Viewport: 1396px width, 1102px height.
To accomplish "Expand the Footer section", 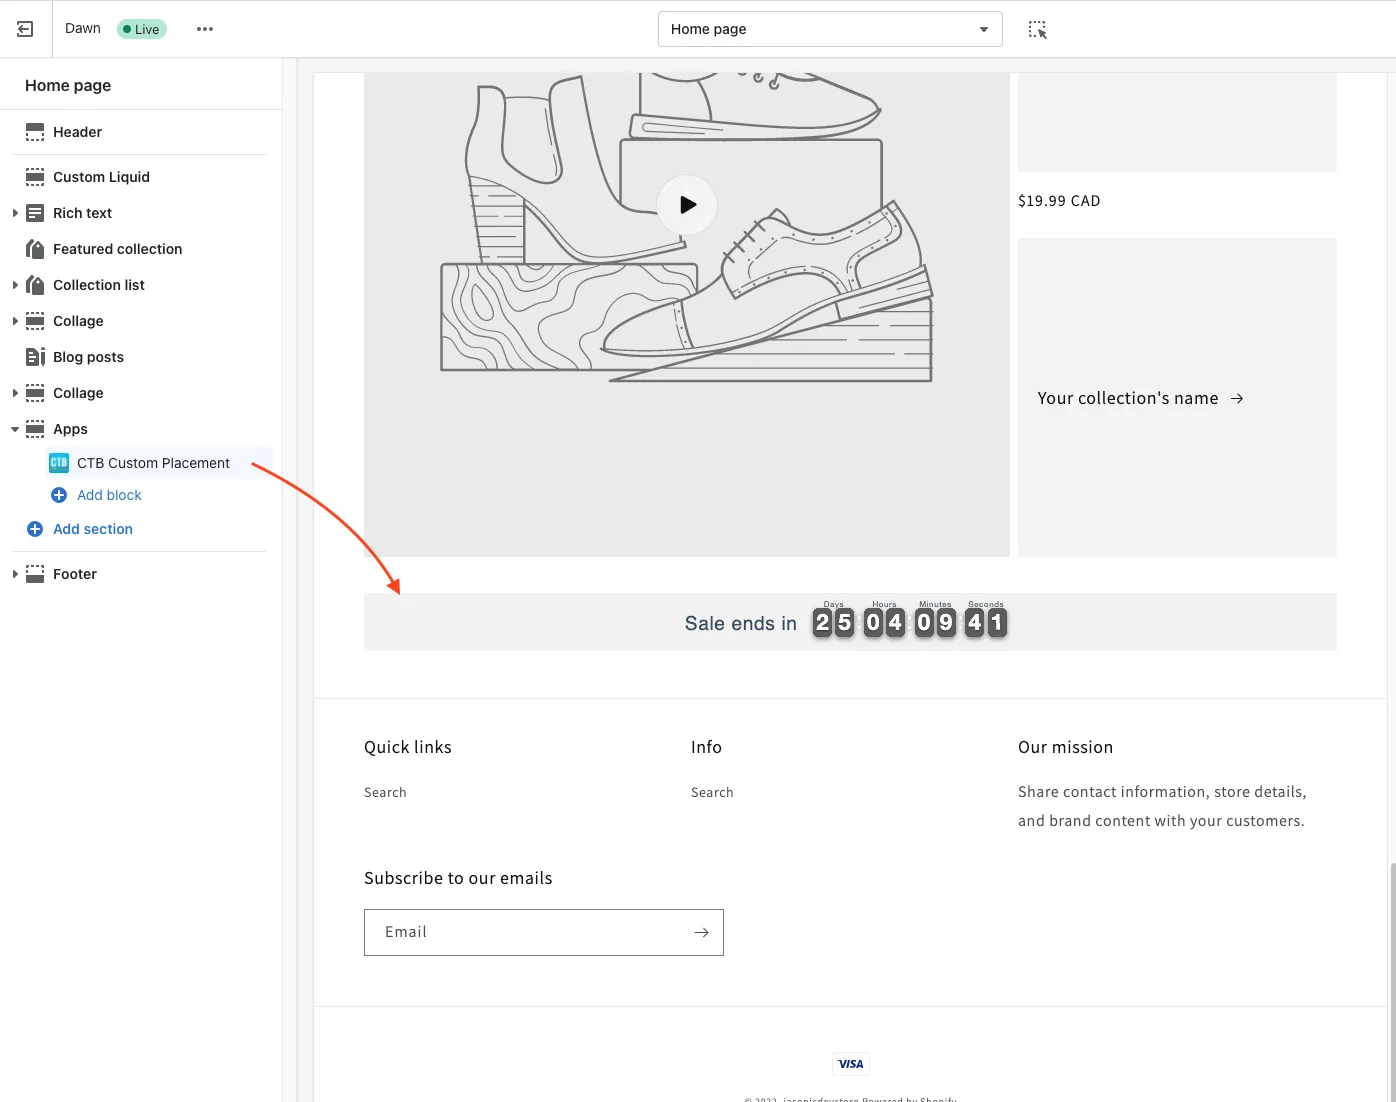I will tap(15, 574).
